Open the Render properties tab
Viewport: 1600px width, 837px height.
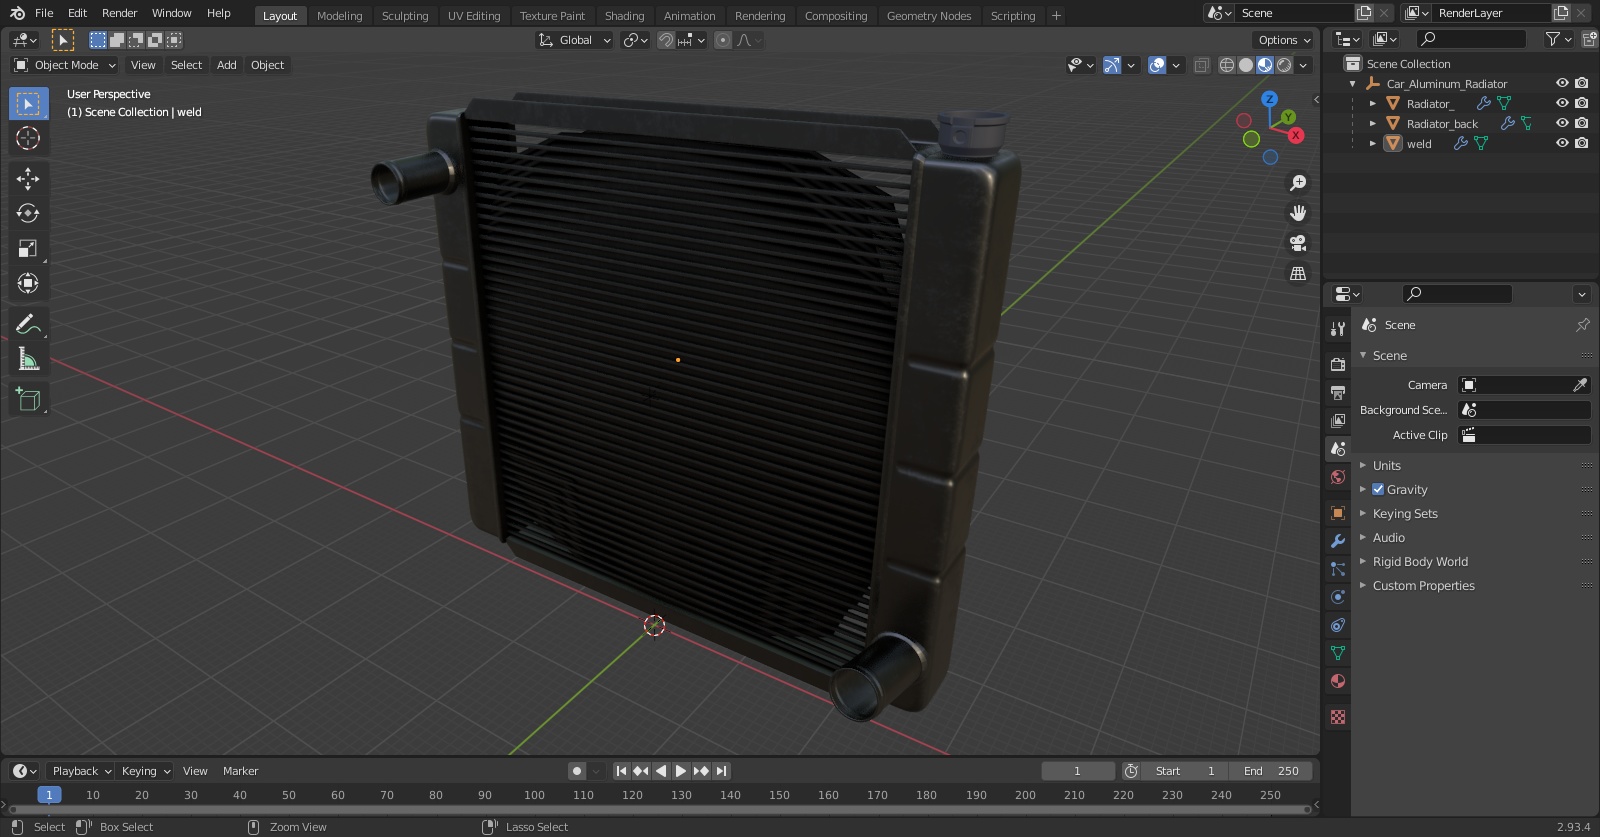coord(1338,365)
